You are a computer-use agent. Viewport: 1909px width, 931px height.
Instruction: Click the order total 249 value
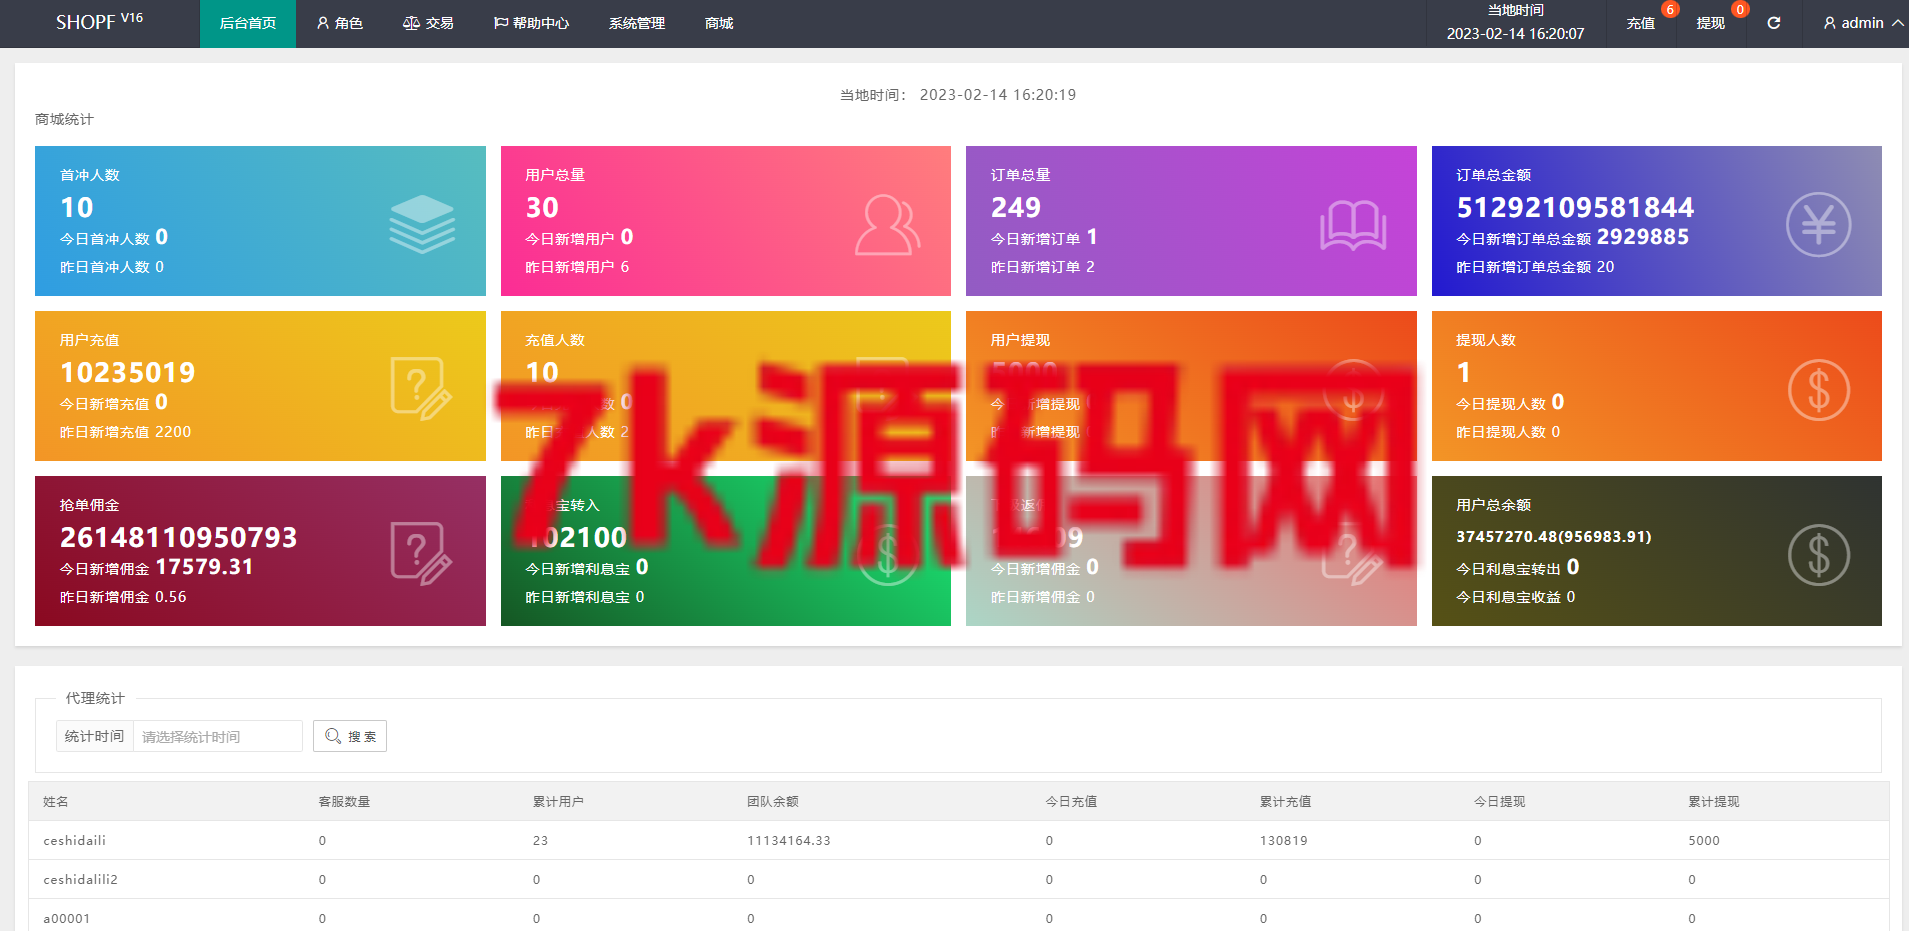point(1016,207)
